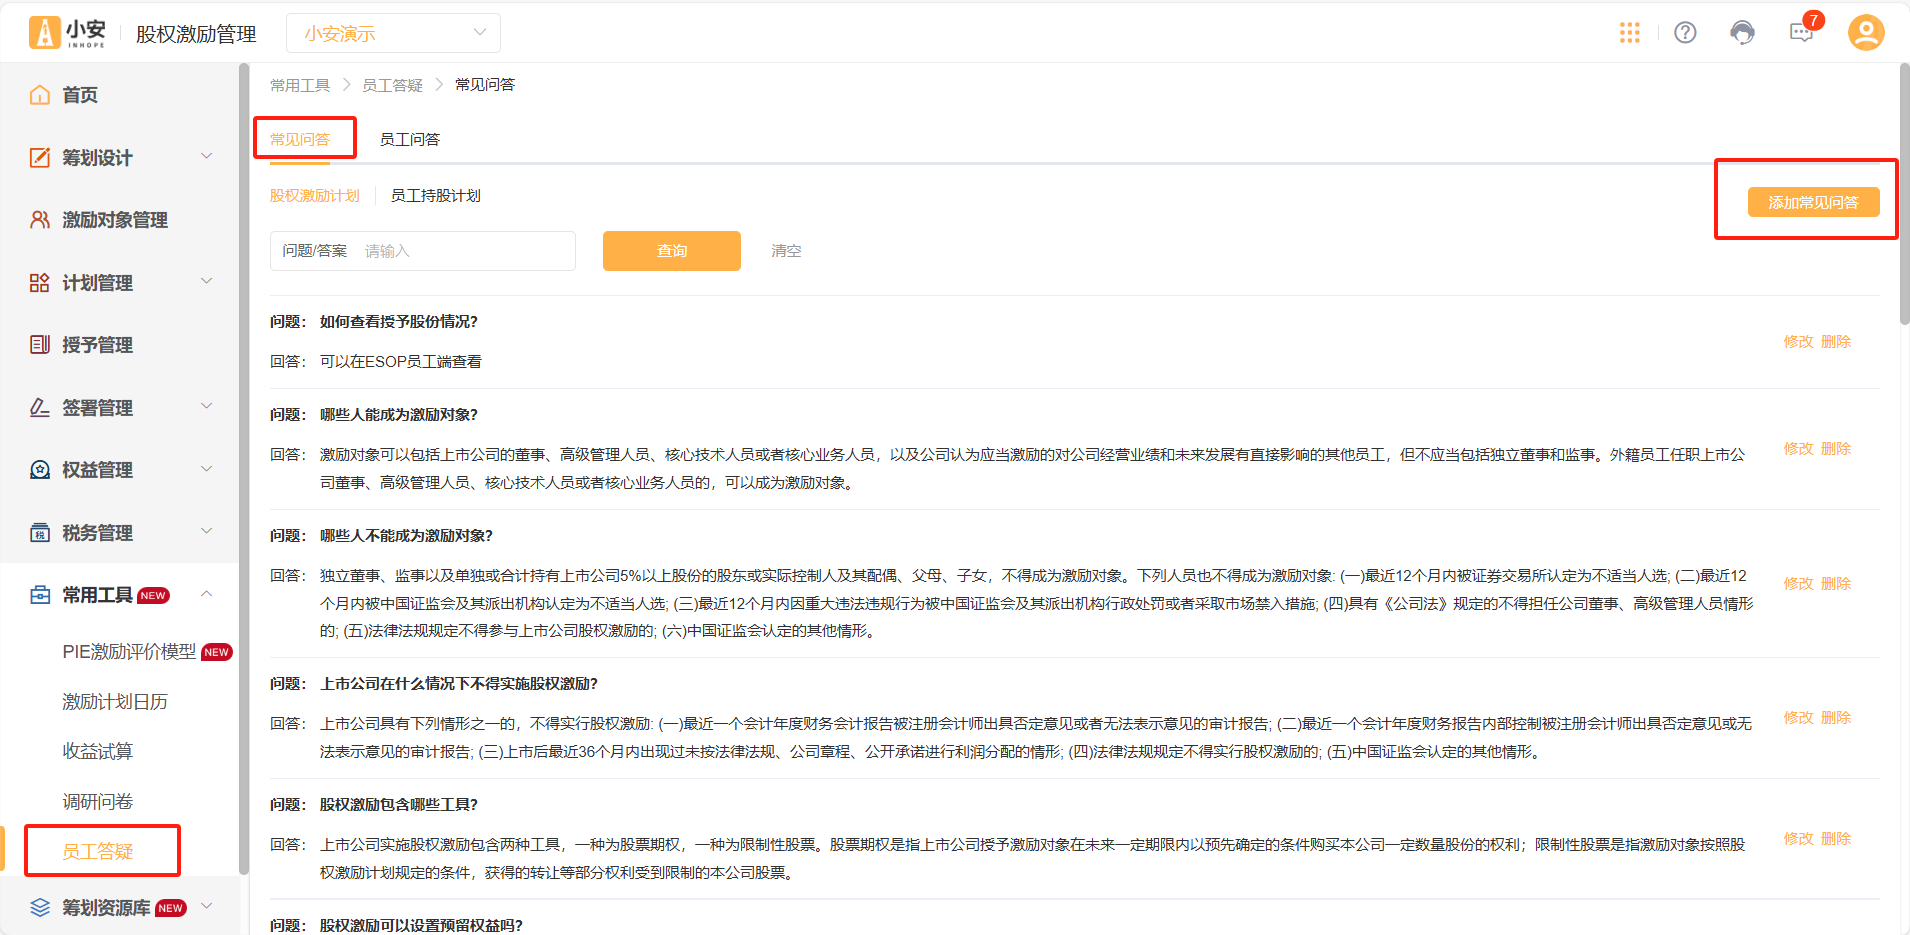
Task: Click 修改 for 如何查看授予股份情况 question
Action: [x=1798, y=342]
